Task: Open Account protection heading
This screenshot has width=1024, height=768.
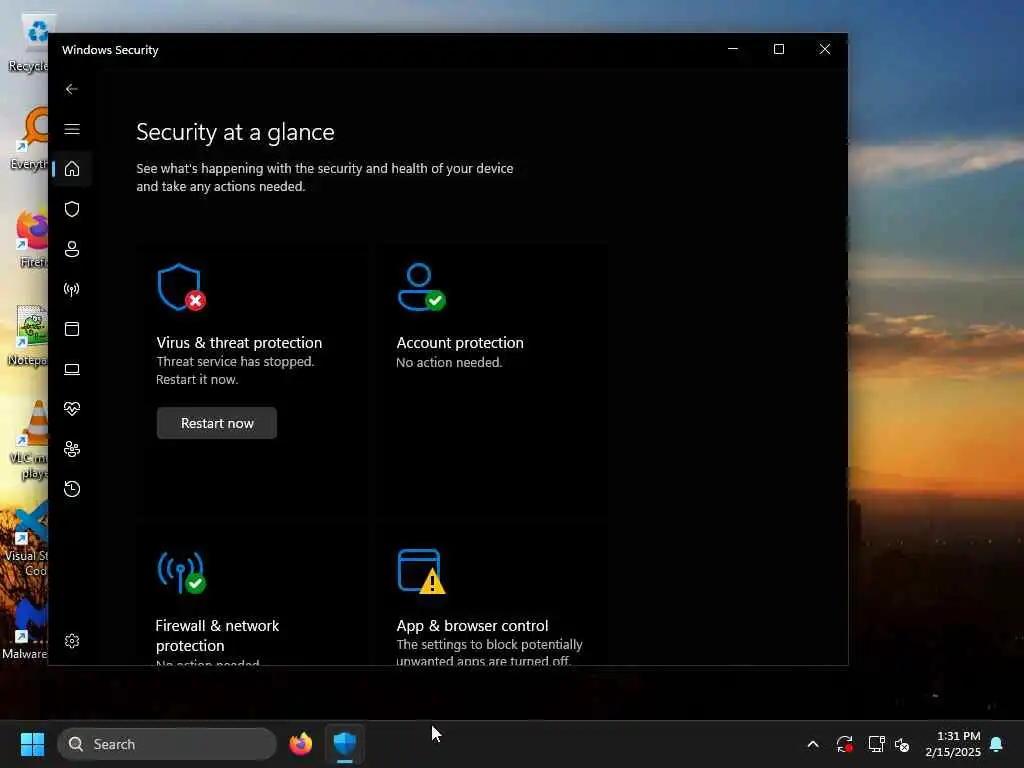Action: (460, 343)
